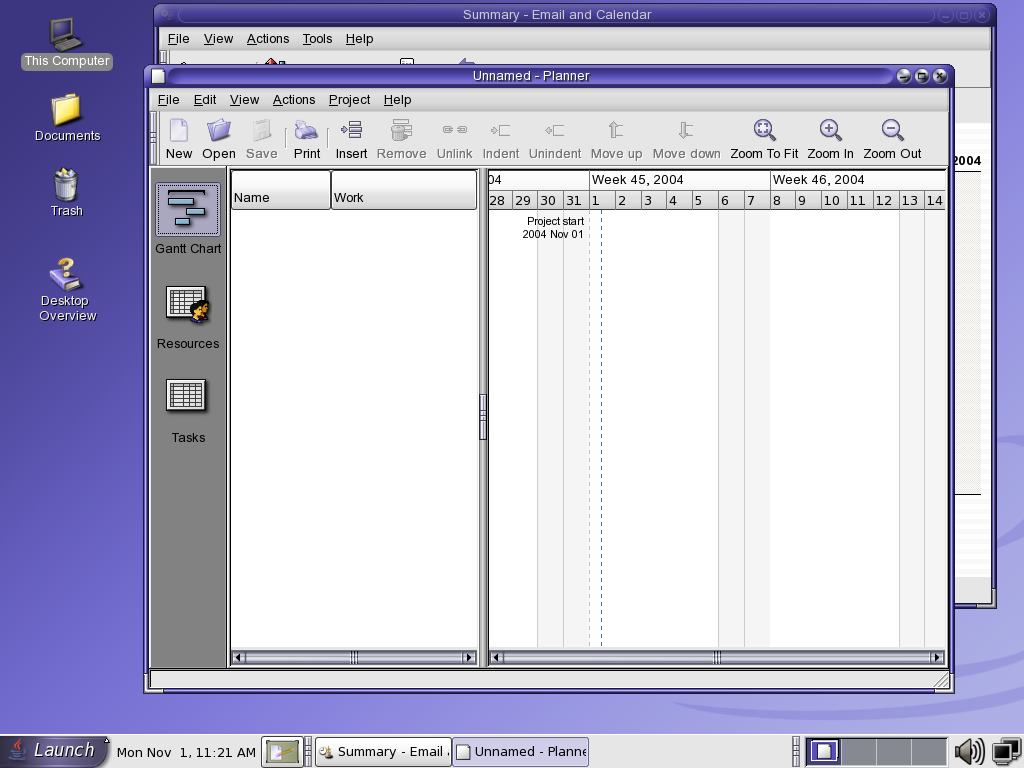Open Help menu in Email and Calendar window

tap(359, 39)
